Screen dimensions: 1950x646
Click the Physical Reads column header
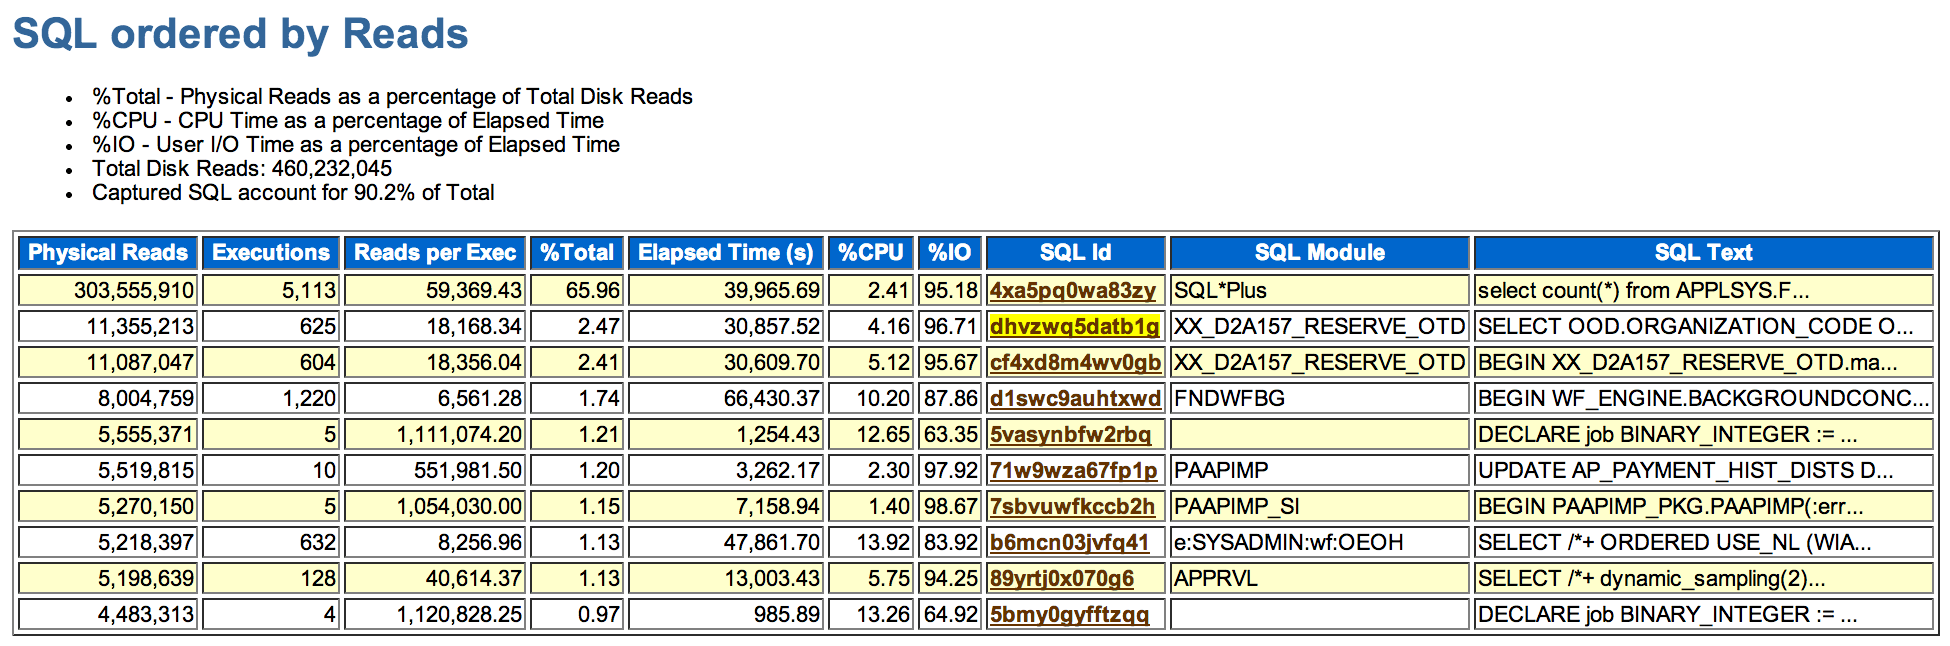tap(108, 253)
